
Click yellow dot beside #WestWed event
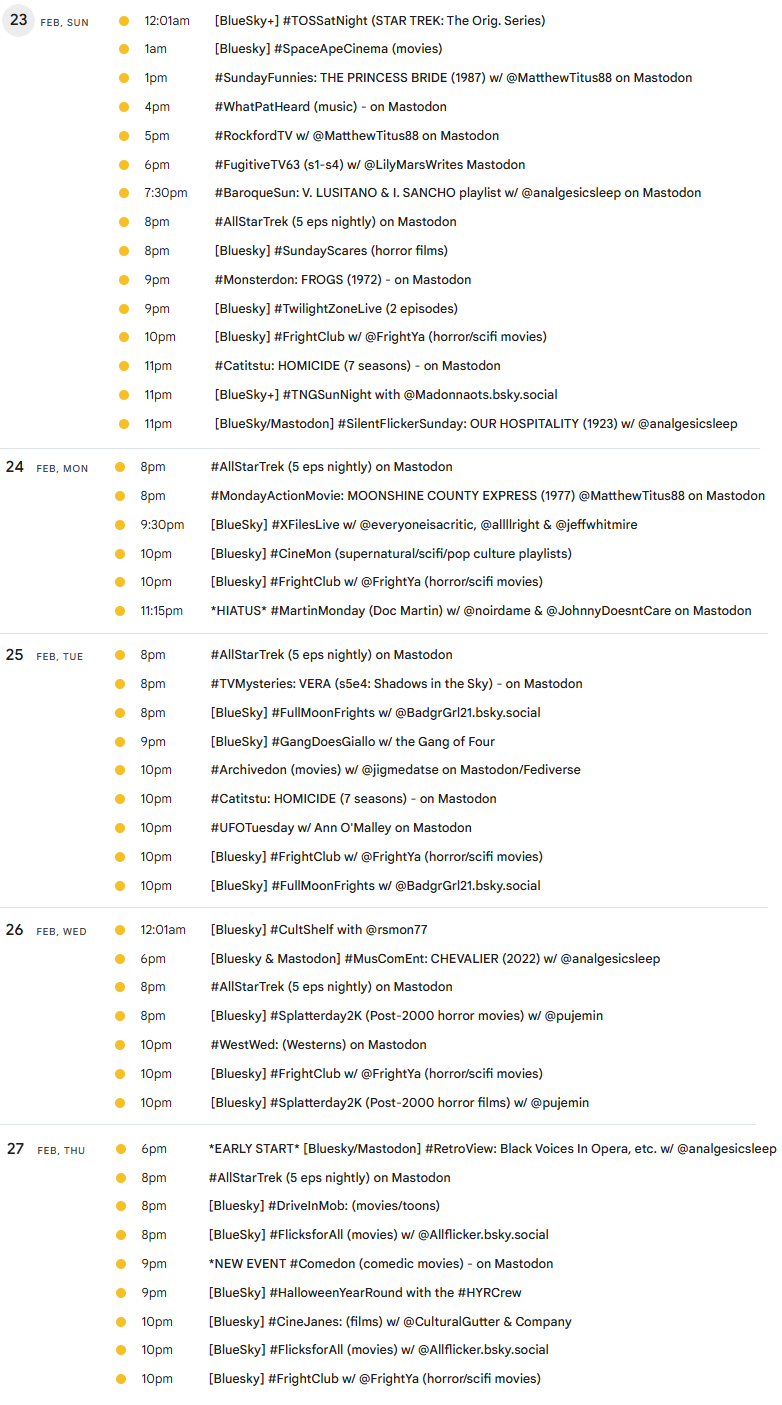pos(119,1045)
